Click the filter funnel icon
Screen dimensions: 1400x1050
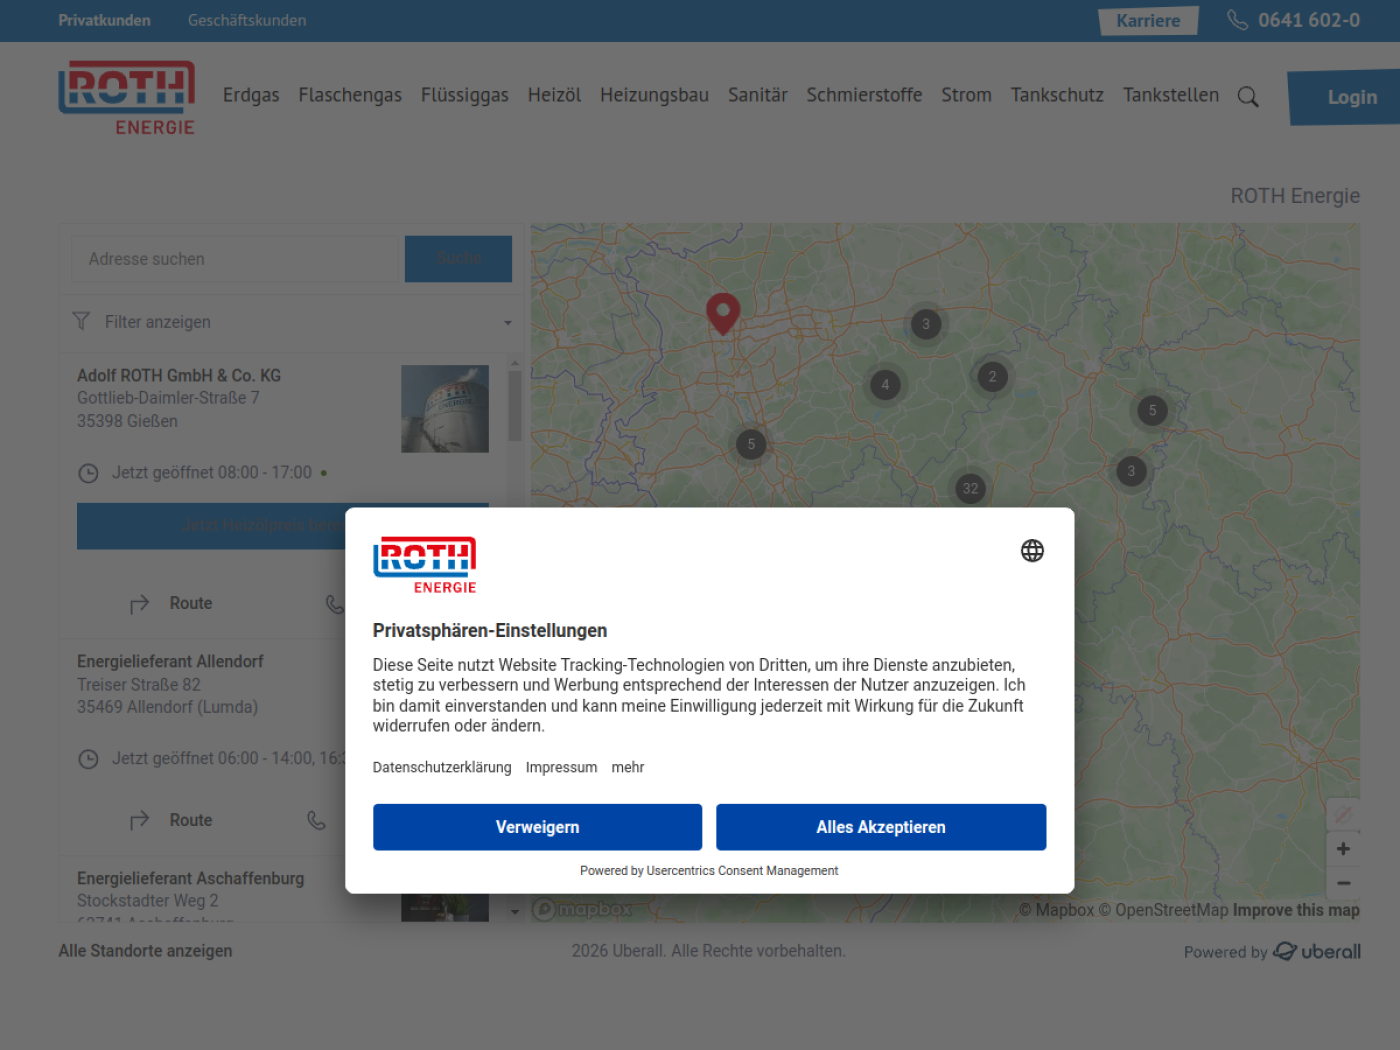81,321
